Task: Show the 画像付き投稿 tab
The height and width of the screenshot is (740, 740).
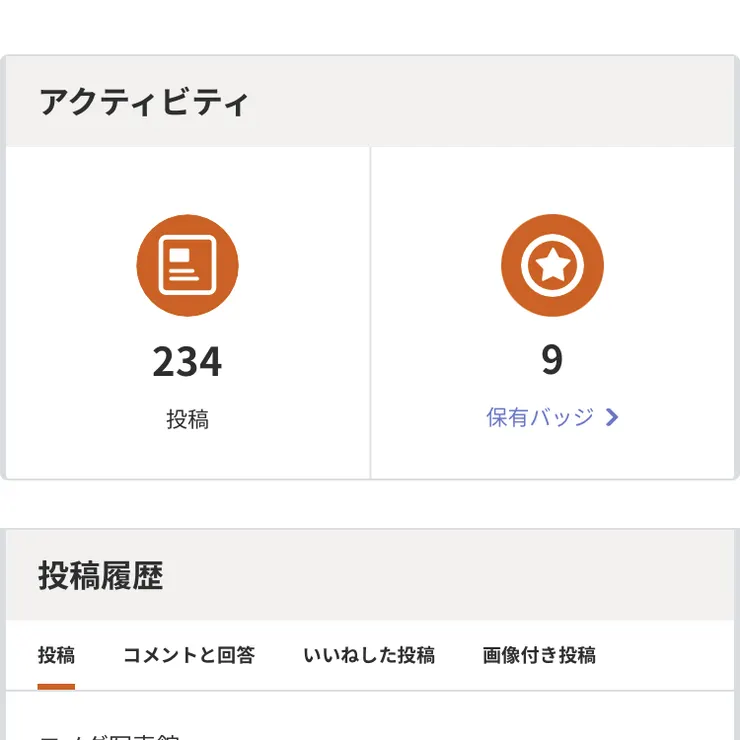Action: point(539,655)
